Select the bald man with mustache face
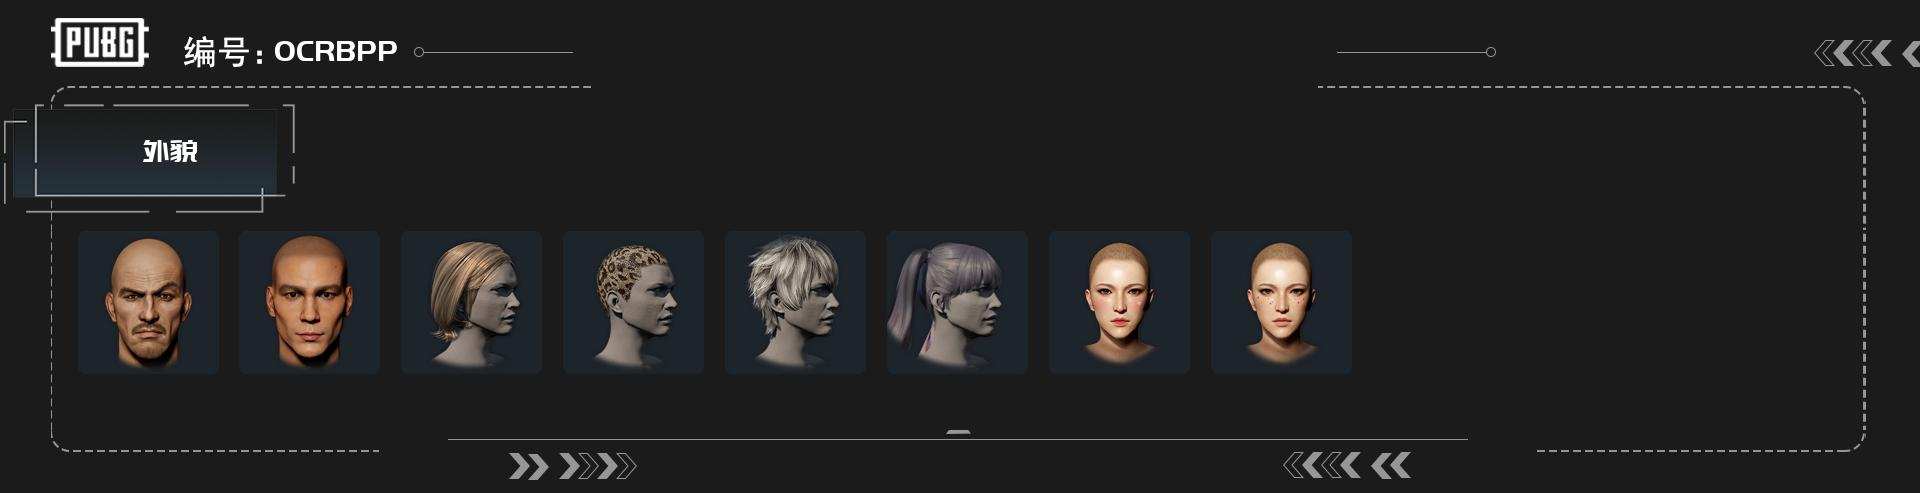 [148, 302]
